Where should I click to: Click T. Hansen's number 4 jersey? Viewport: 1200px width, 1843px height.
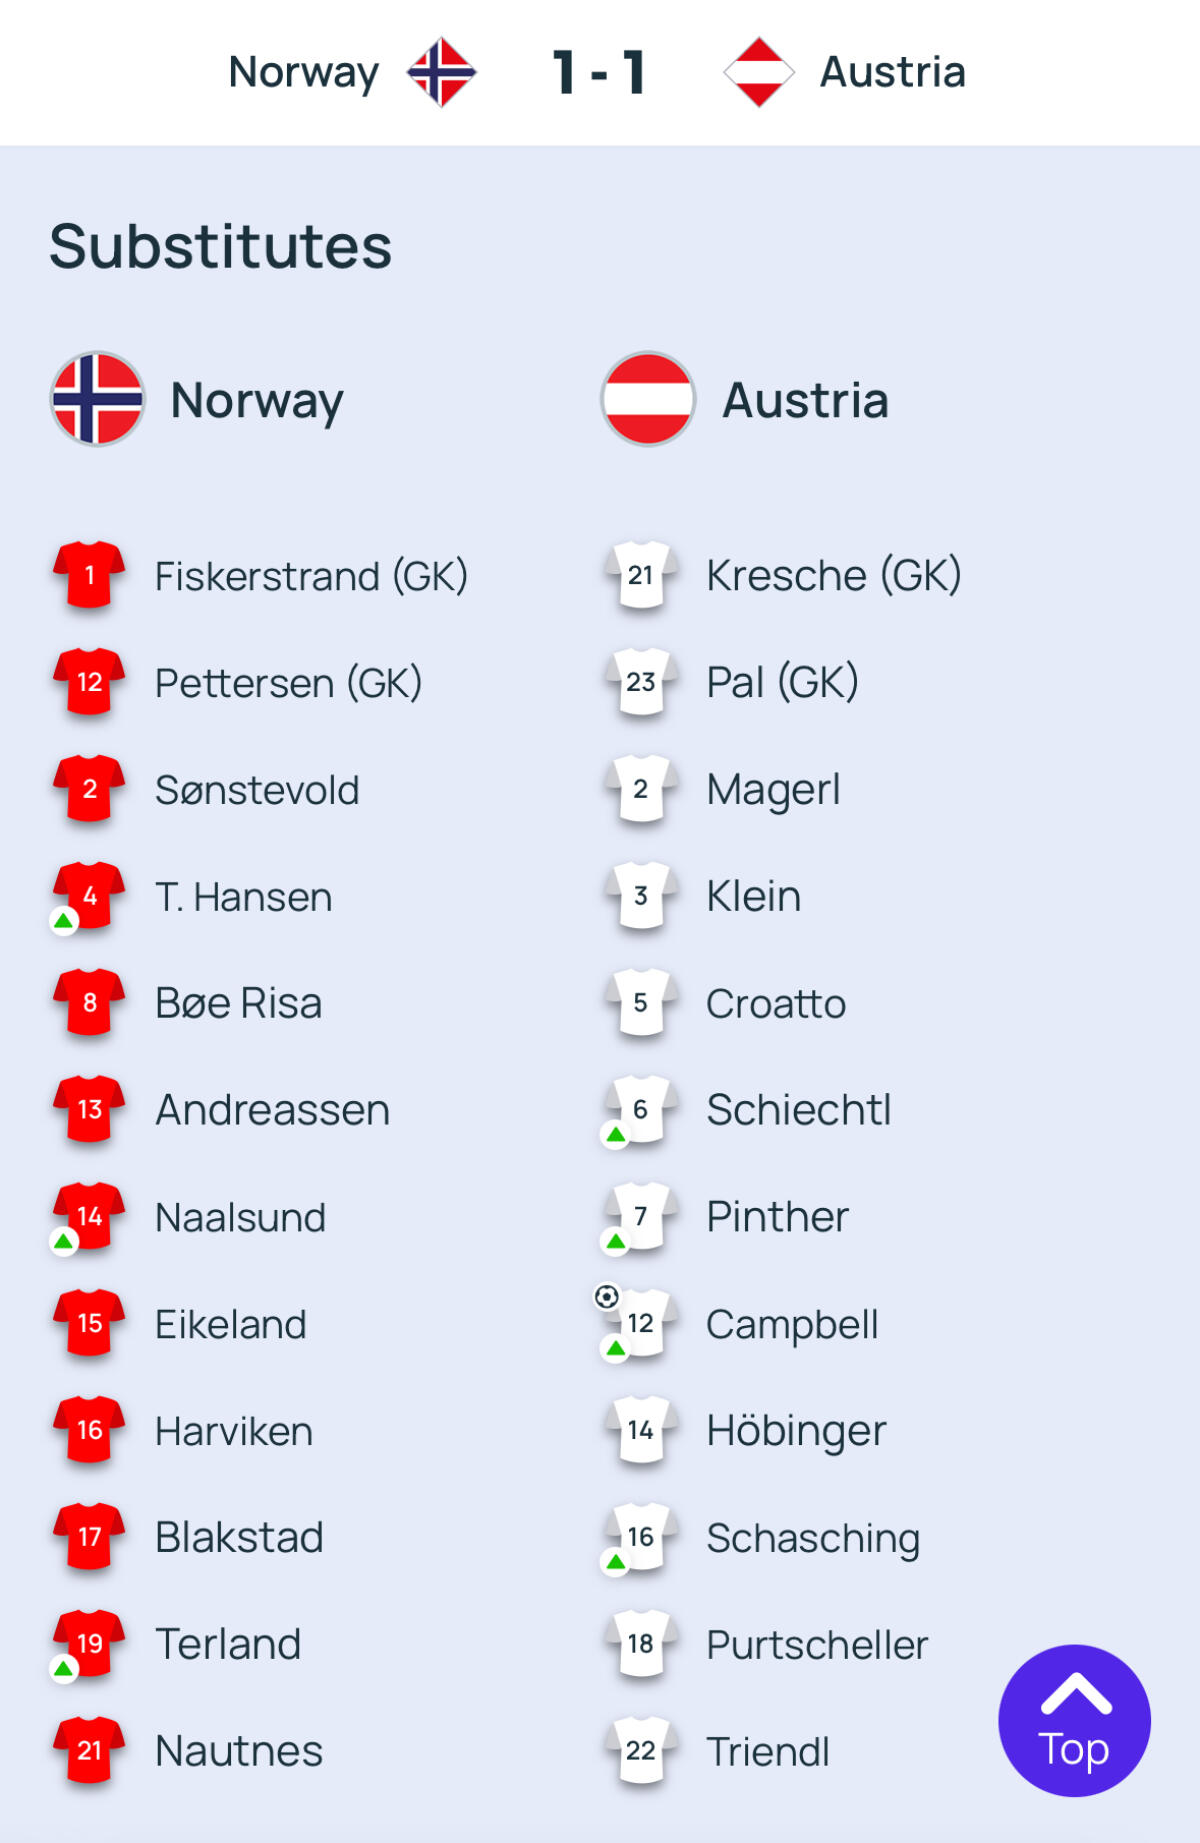tap(89, 896)
